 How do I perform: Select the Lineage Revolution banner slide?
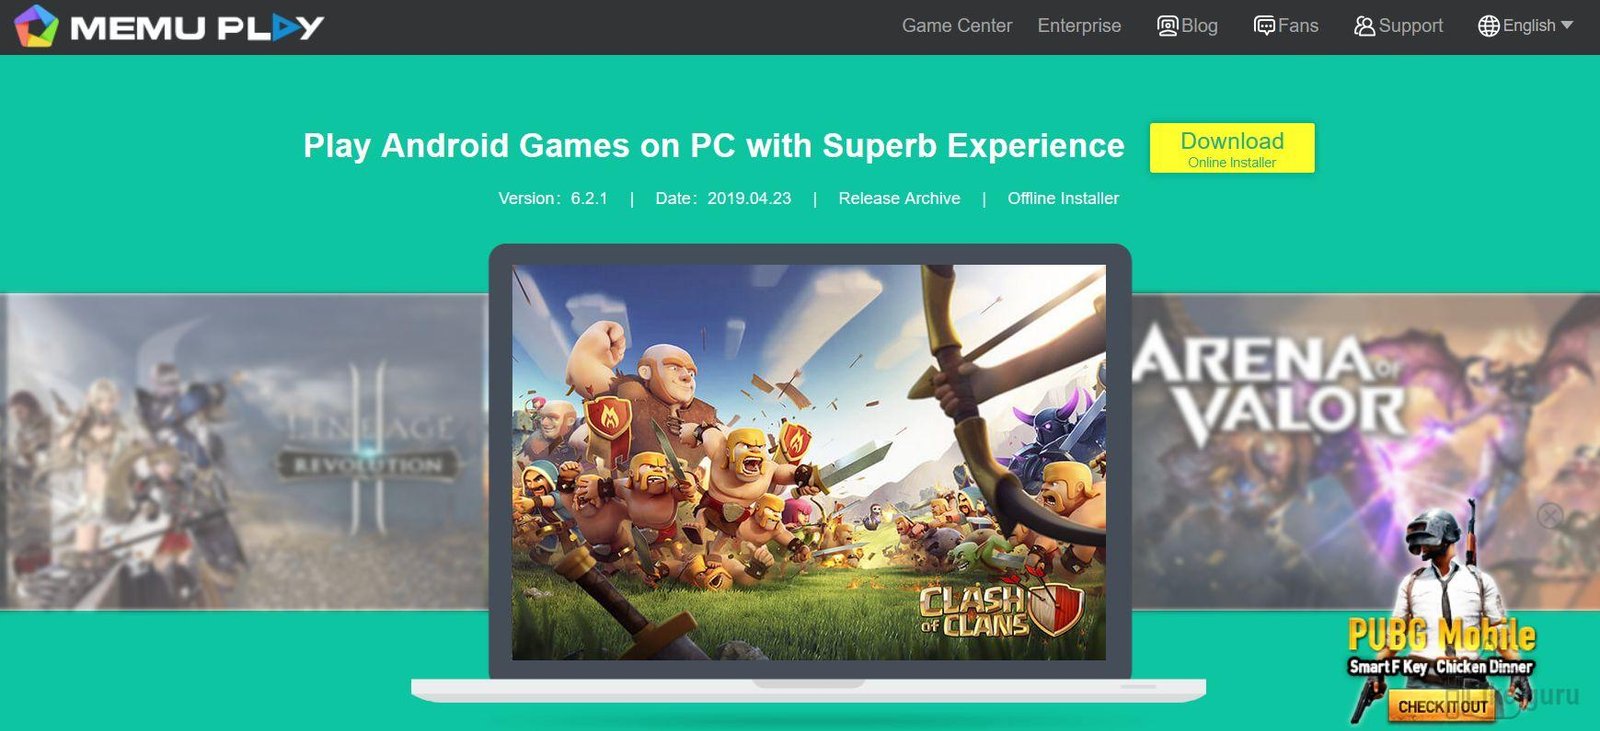pos(245,451)
